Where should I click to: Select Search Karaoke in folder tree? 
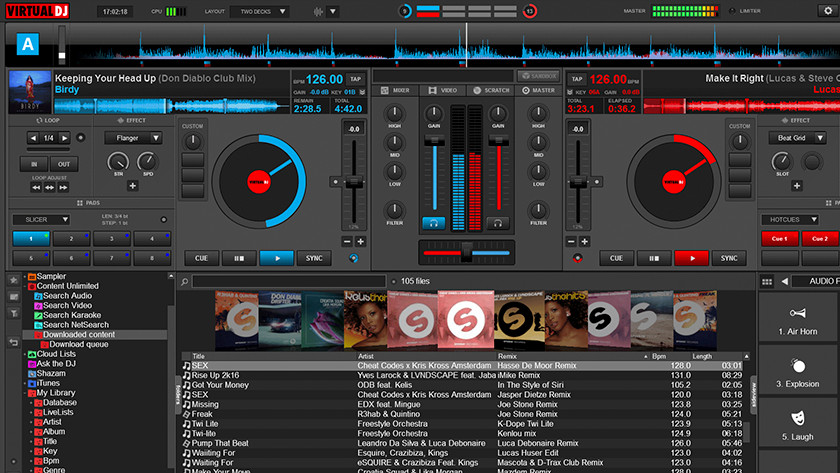[x=68, y=315]
